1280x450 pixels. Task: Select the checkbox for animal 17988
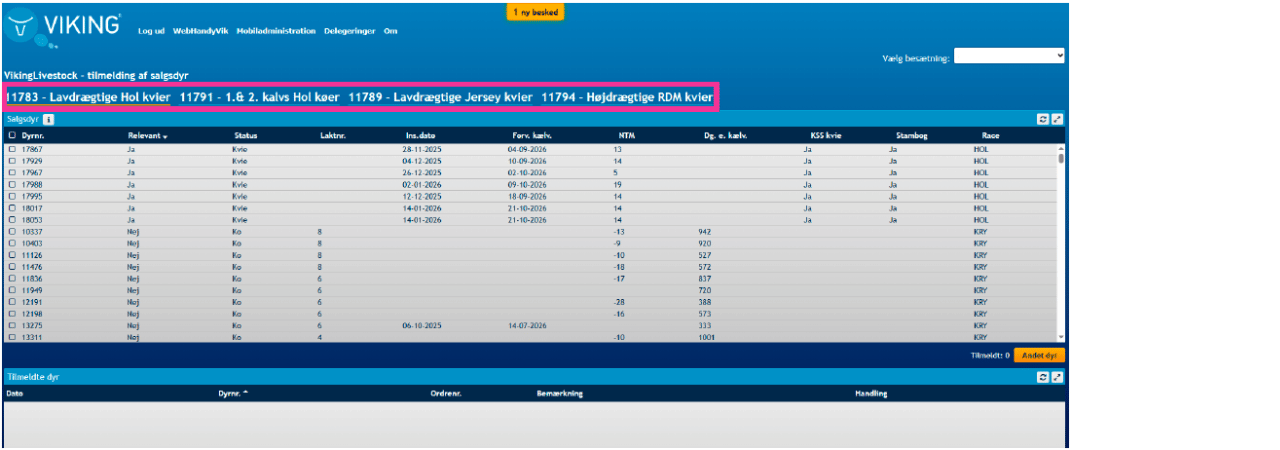point(12,184)
